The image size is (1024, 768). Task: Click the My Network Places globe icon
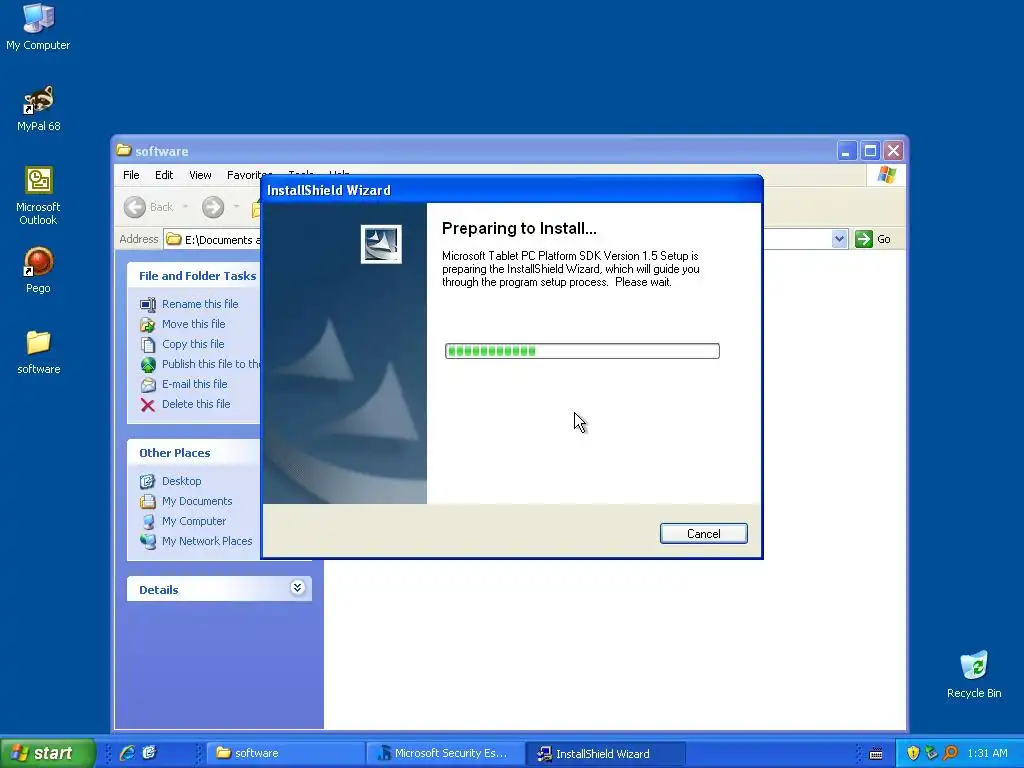click(148, 541)
